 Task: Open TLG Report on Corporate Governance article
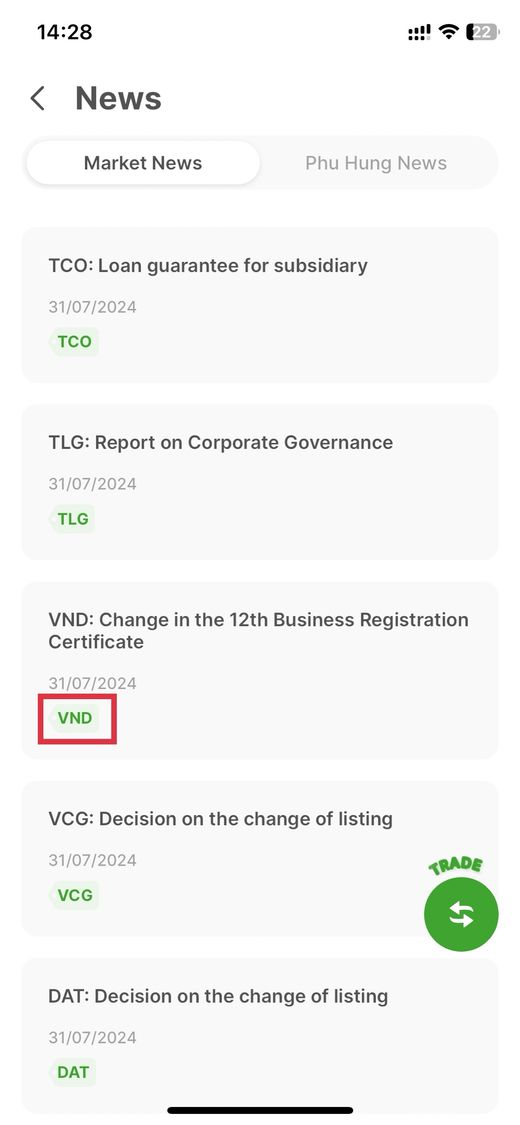[260, 482]
